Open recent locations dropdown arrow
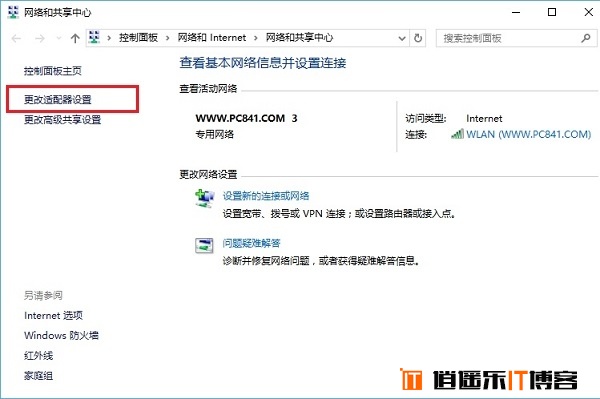Screen dimensions: 600x399 tap(59, 38)
